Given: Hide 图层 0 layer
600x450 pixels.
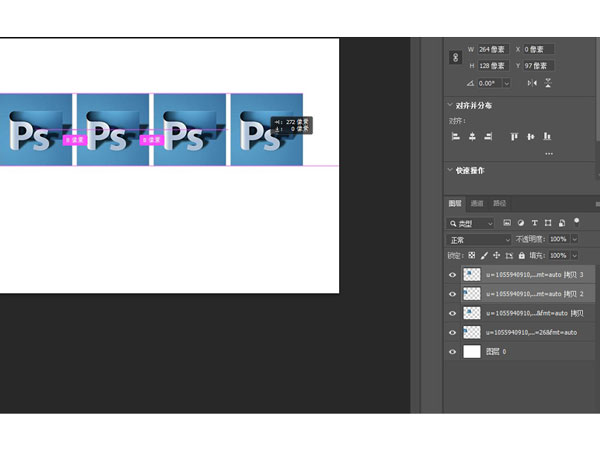Looking at the screenshot, I should point(452,351).
